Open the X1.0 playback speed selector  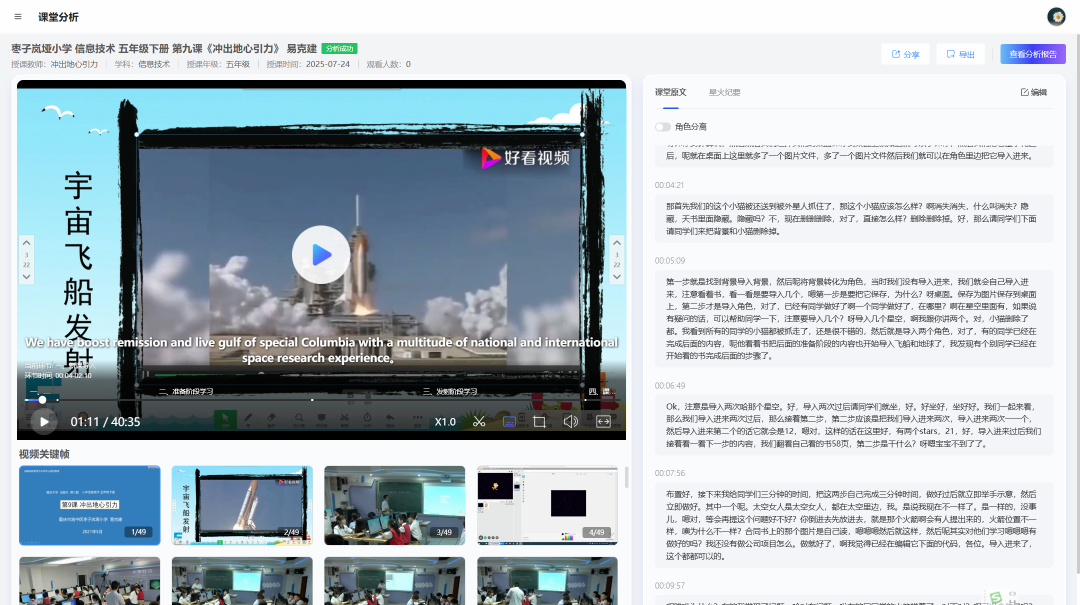[445, 422]
